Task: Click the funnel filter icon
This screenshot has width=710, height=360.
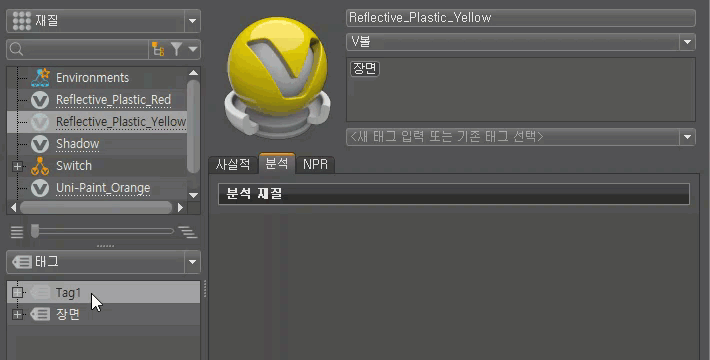Action: click(x=177, y=49)
